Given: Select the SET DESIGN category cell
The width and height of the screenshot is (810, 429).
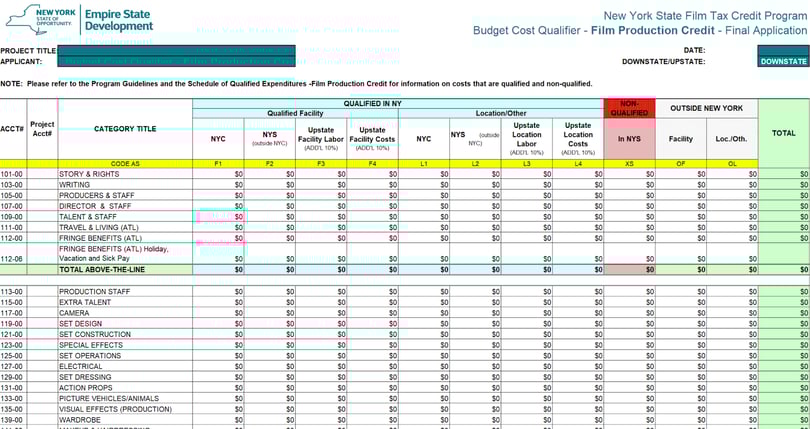Looking at the screenshot, I should click(x=125, y=324).
